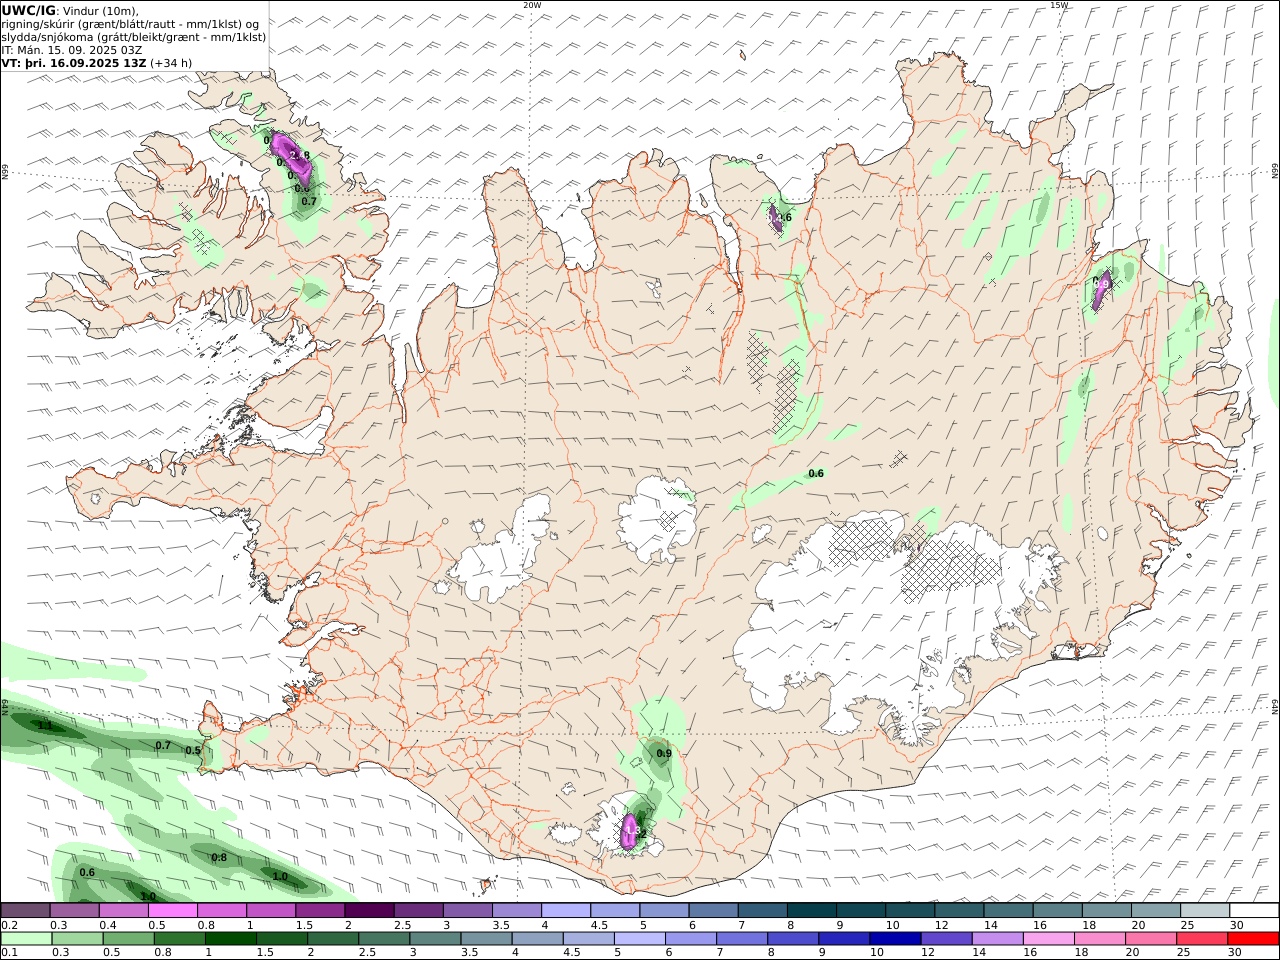This screenshot has width=1280, height=960.
Task: Click the '15W' longitude label
Action: [1059, 5]
